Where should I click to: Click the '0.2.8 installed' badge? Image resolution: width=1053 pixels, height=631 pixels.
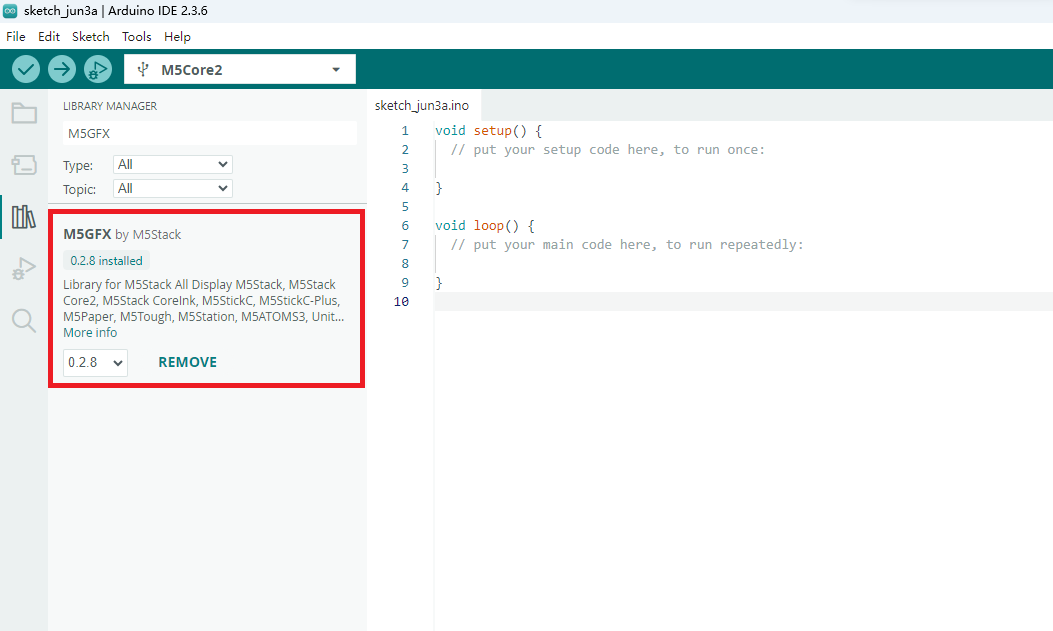pyautogui.click(x=107, y=260)
